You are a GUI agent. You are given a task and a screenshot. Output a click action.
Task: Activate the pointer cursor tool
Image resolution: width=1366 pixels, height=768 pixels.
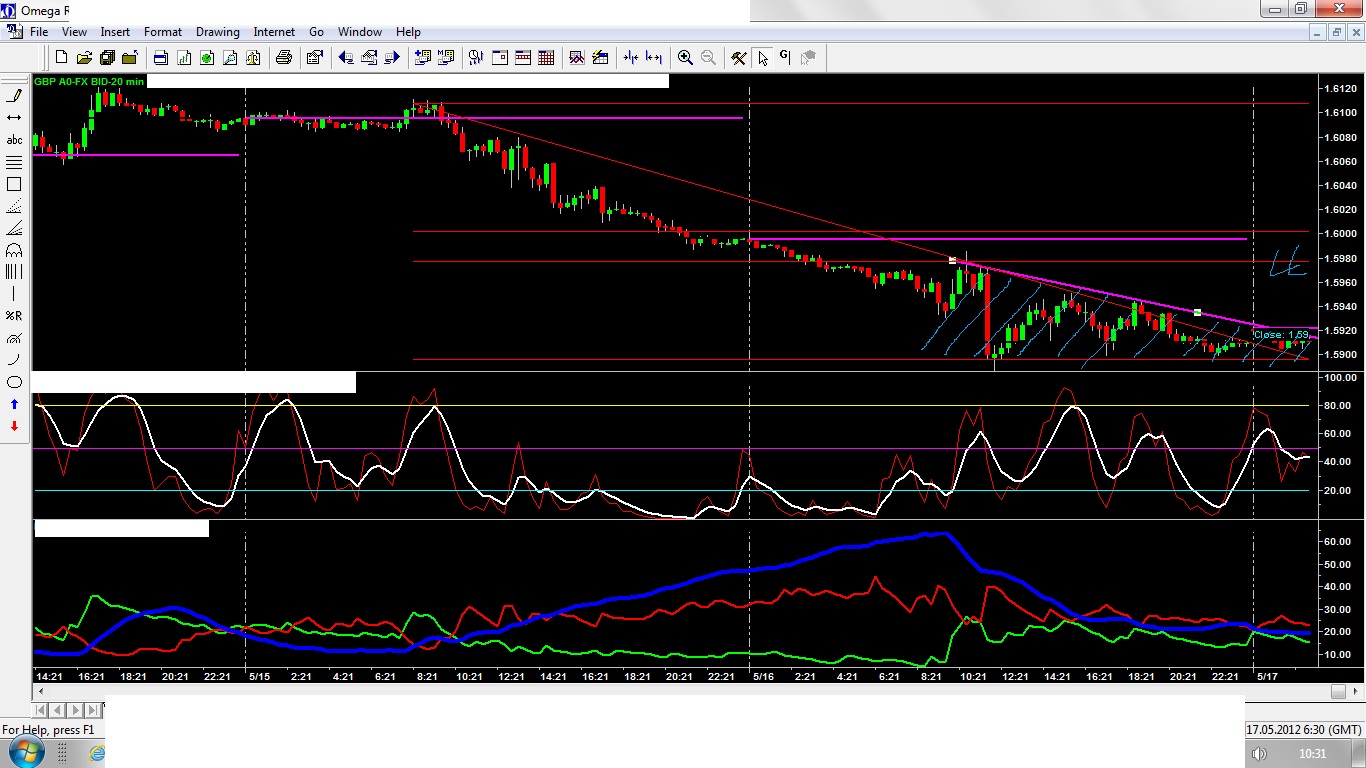tap(763, 58)
